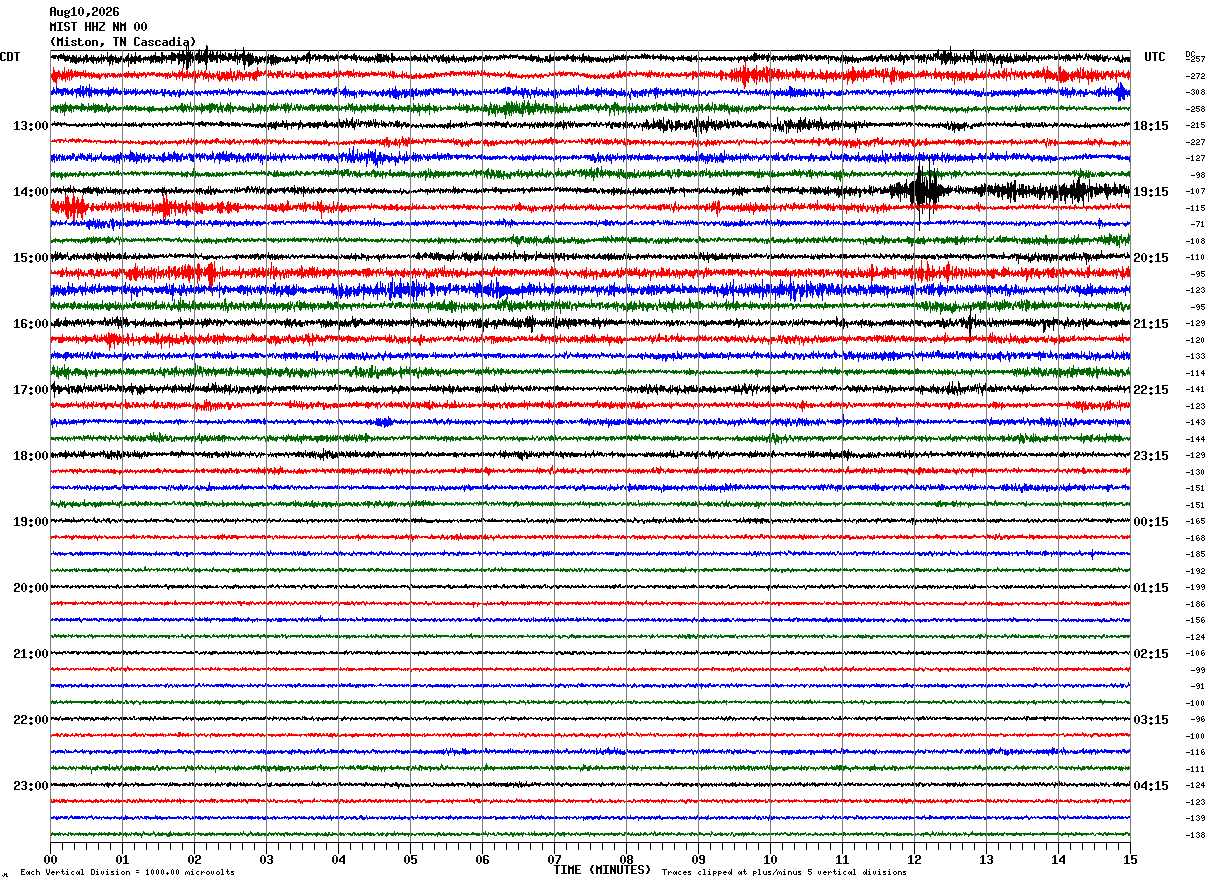Click DC offset value -192

[1195, 571]
